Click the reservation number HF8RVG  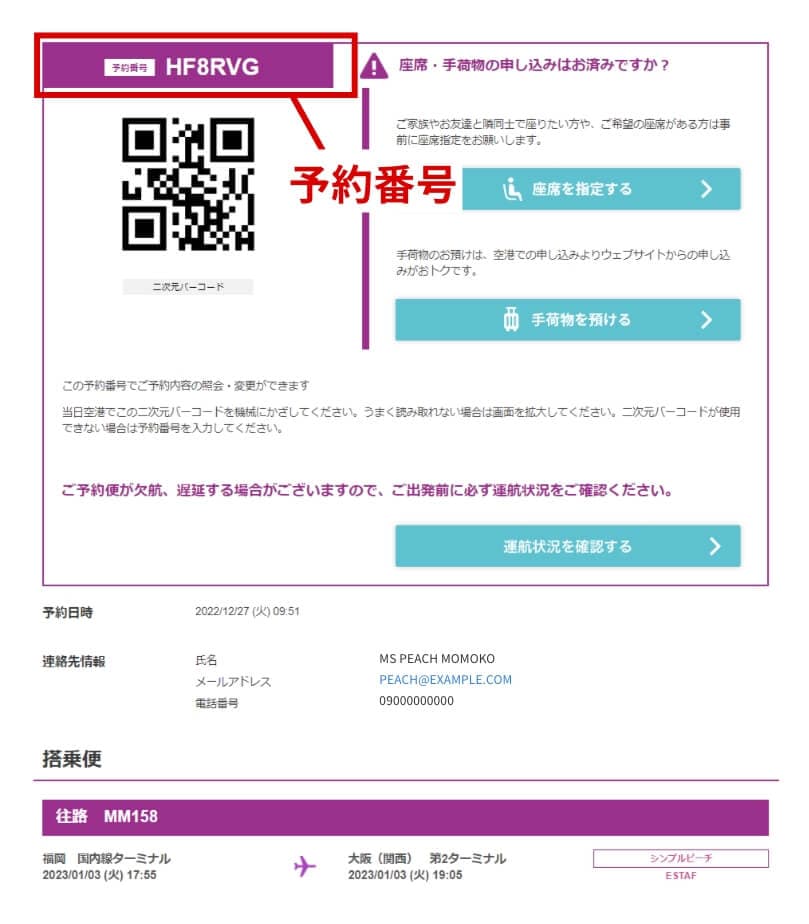click(x=212, y=67)
